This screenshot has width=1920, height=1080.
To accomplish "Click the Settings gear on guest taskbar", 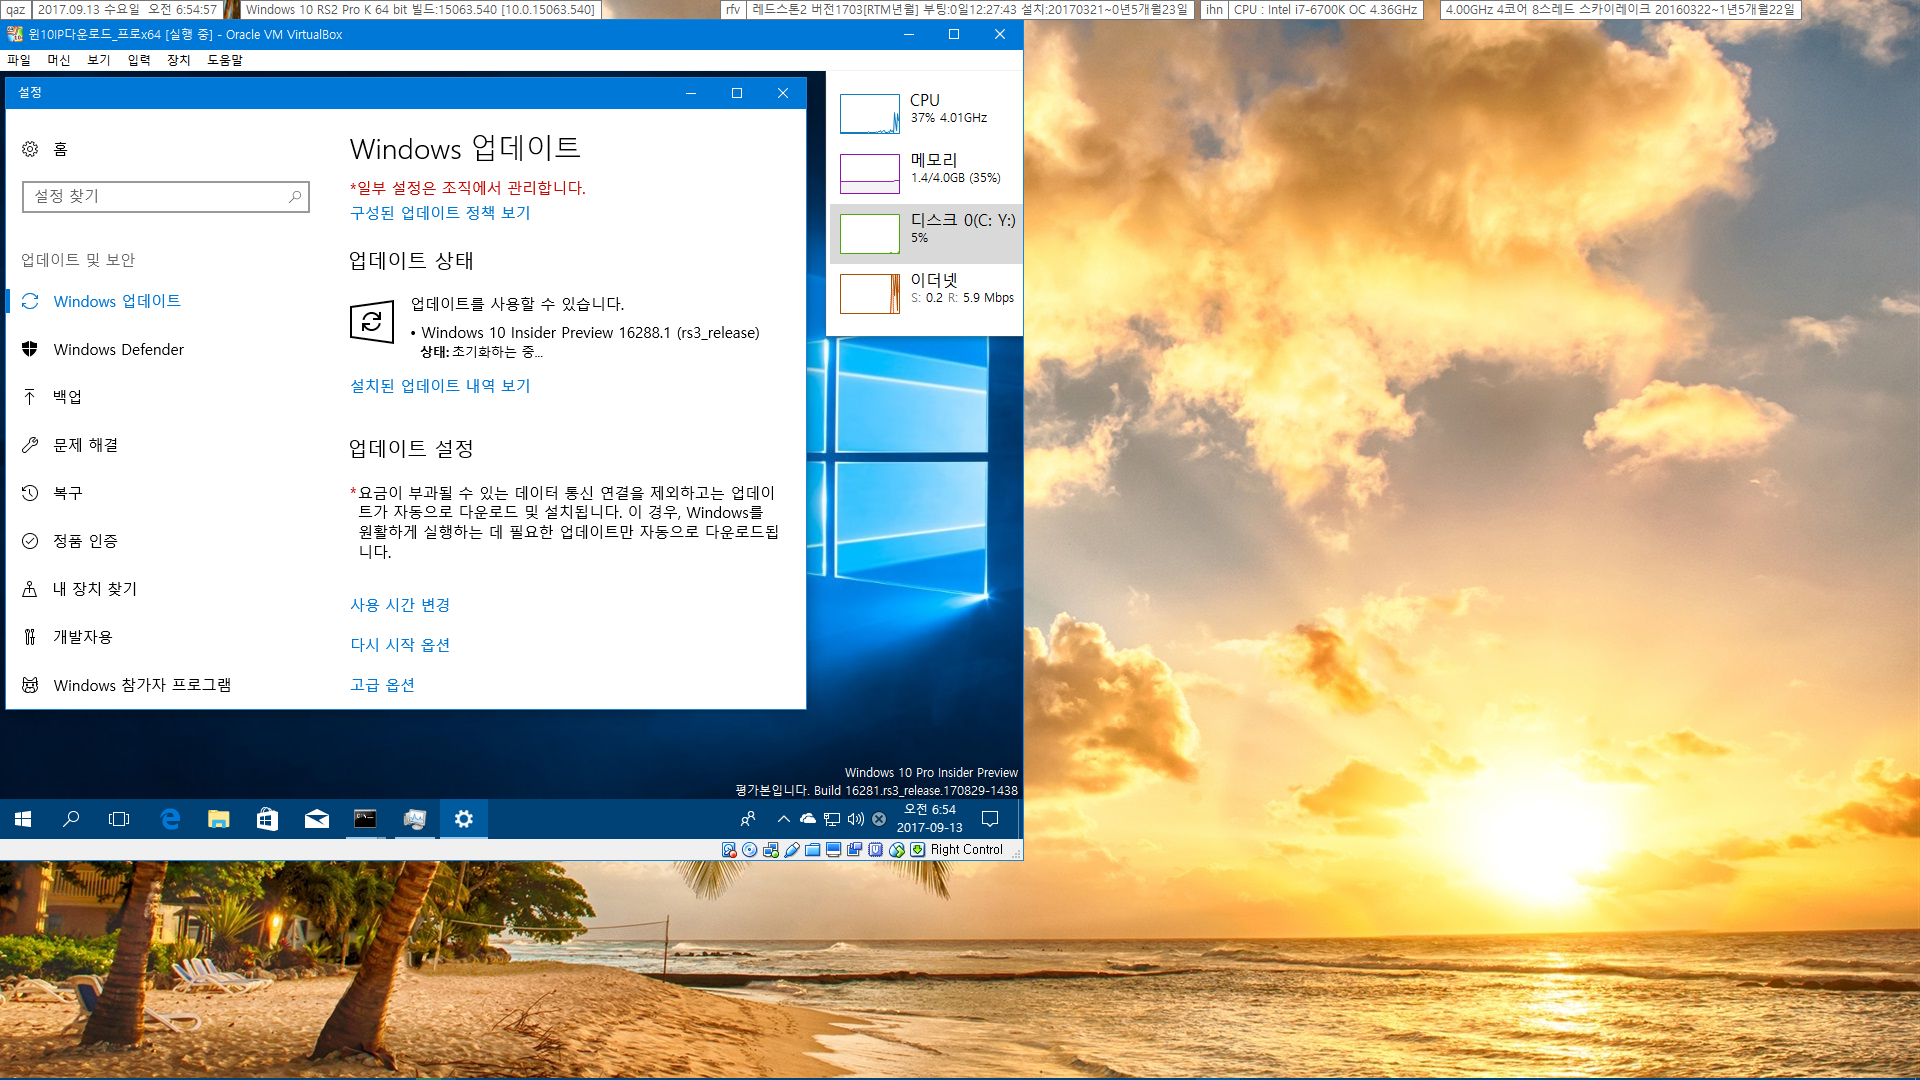I will 464,819.
